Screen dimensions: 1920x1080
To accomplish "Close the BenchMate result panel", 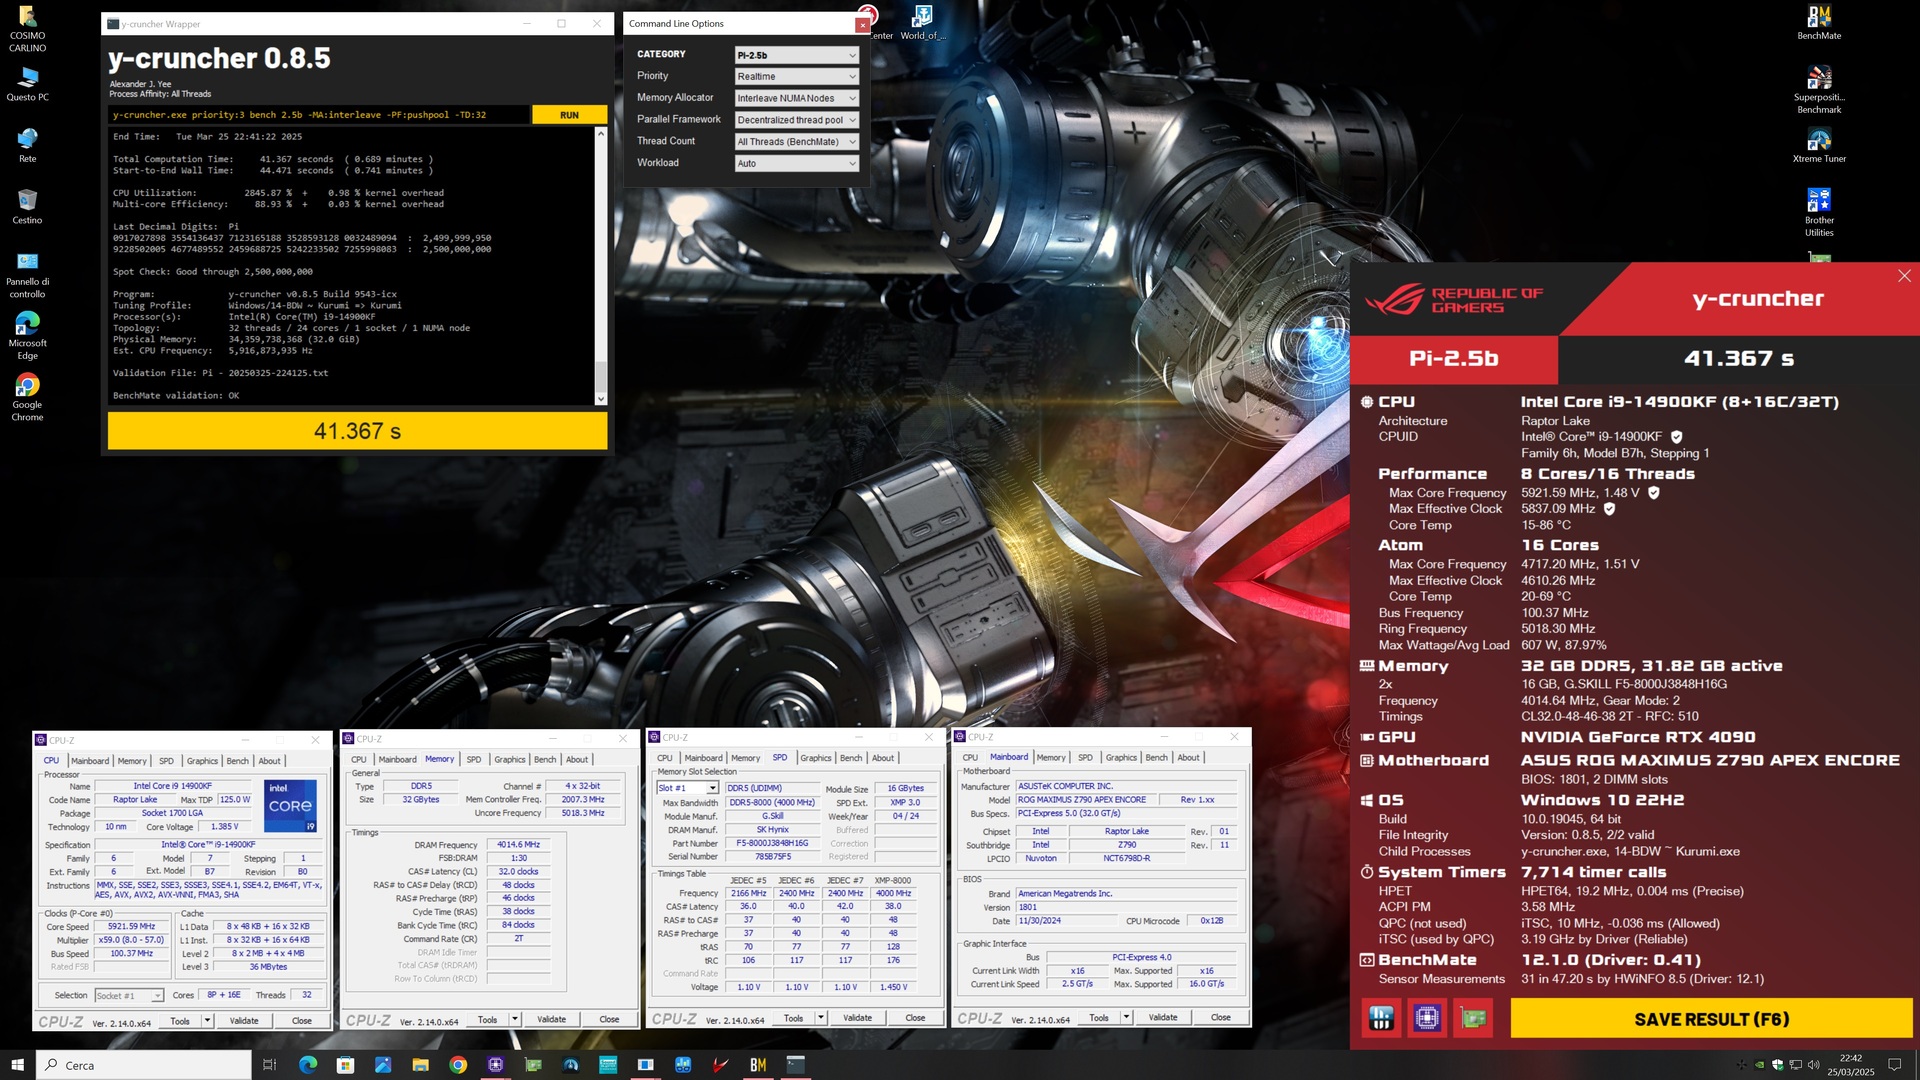I will click(1904, 276).
